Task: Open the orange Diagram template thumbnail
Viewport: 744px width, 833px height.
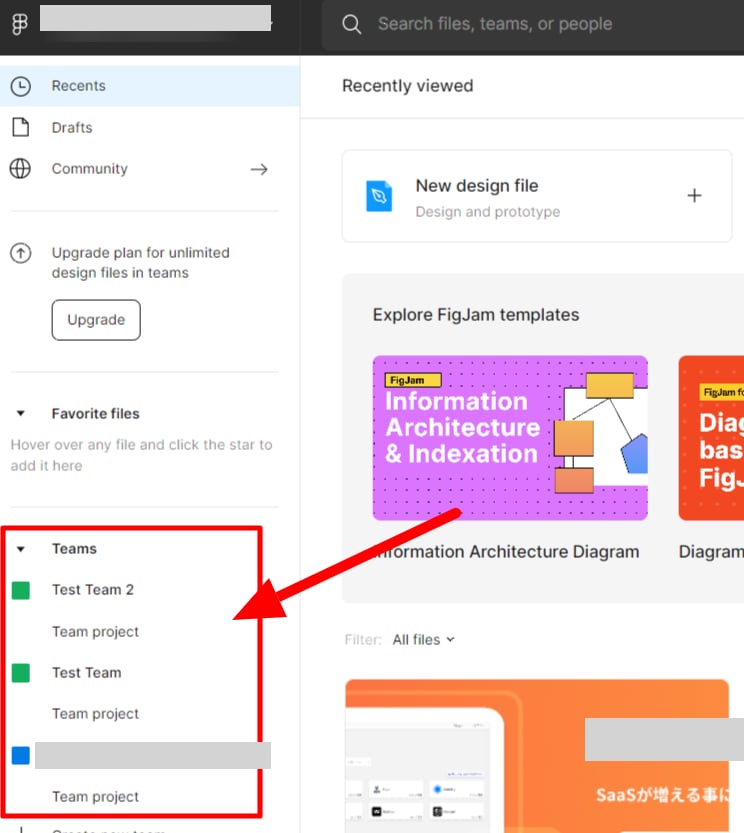Action: coord(711,438)
